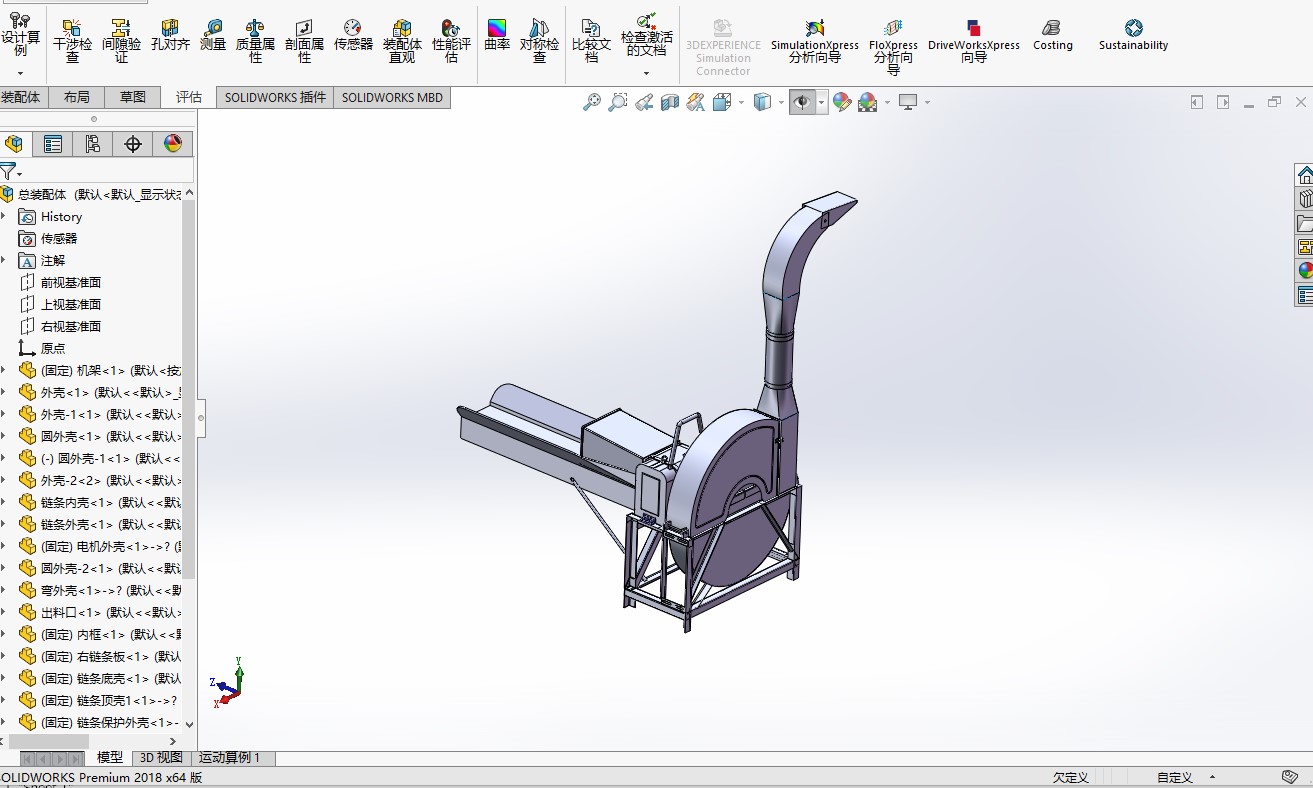Open the Design Library task pane tab
Viewport: 1313px width, 788px height.
click(x=1305, y=198)
